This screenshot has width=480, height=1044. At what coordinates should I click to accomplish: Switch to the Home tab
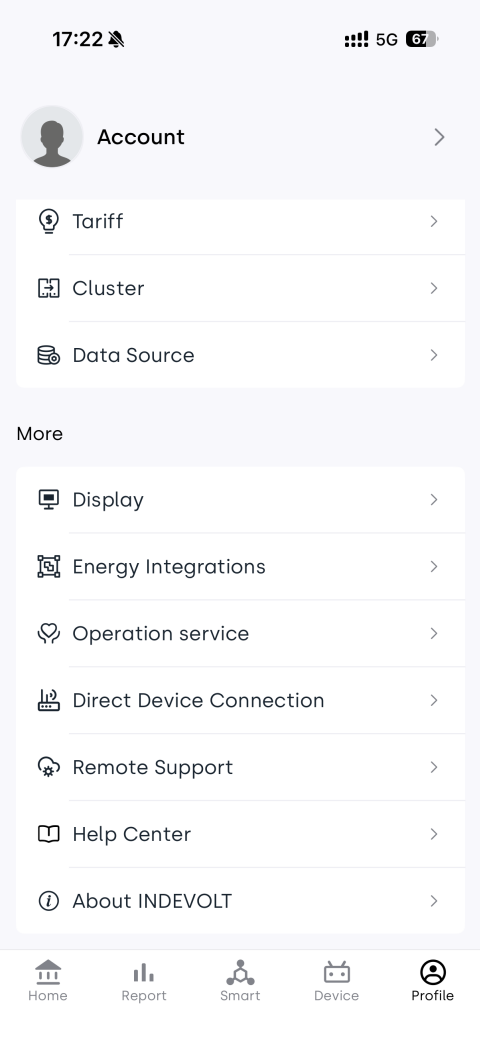(48, 981)
